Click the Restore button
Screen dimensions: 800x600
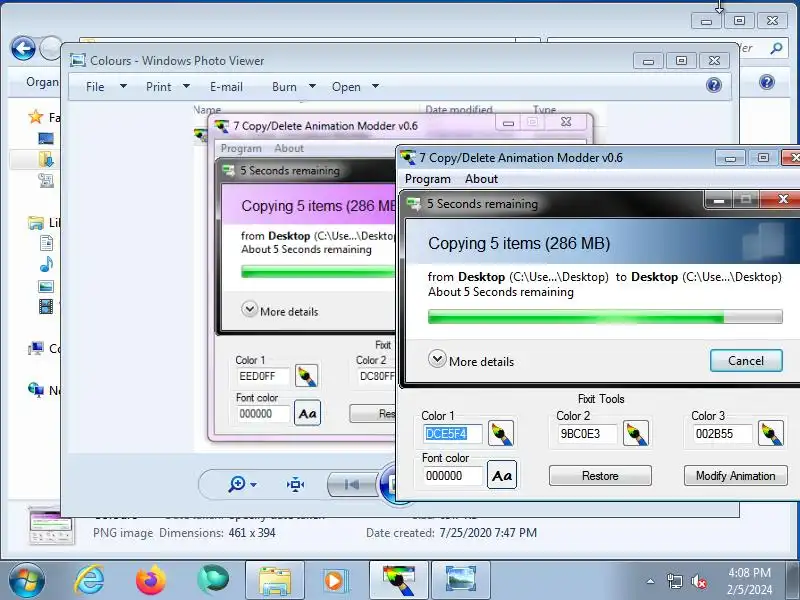coord(600,476)
